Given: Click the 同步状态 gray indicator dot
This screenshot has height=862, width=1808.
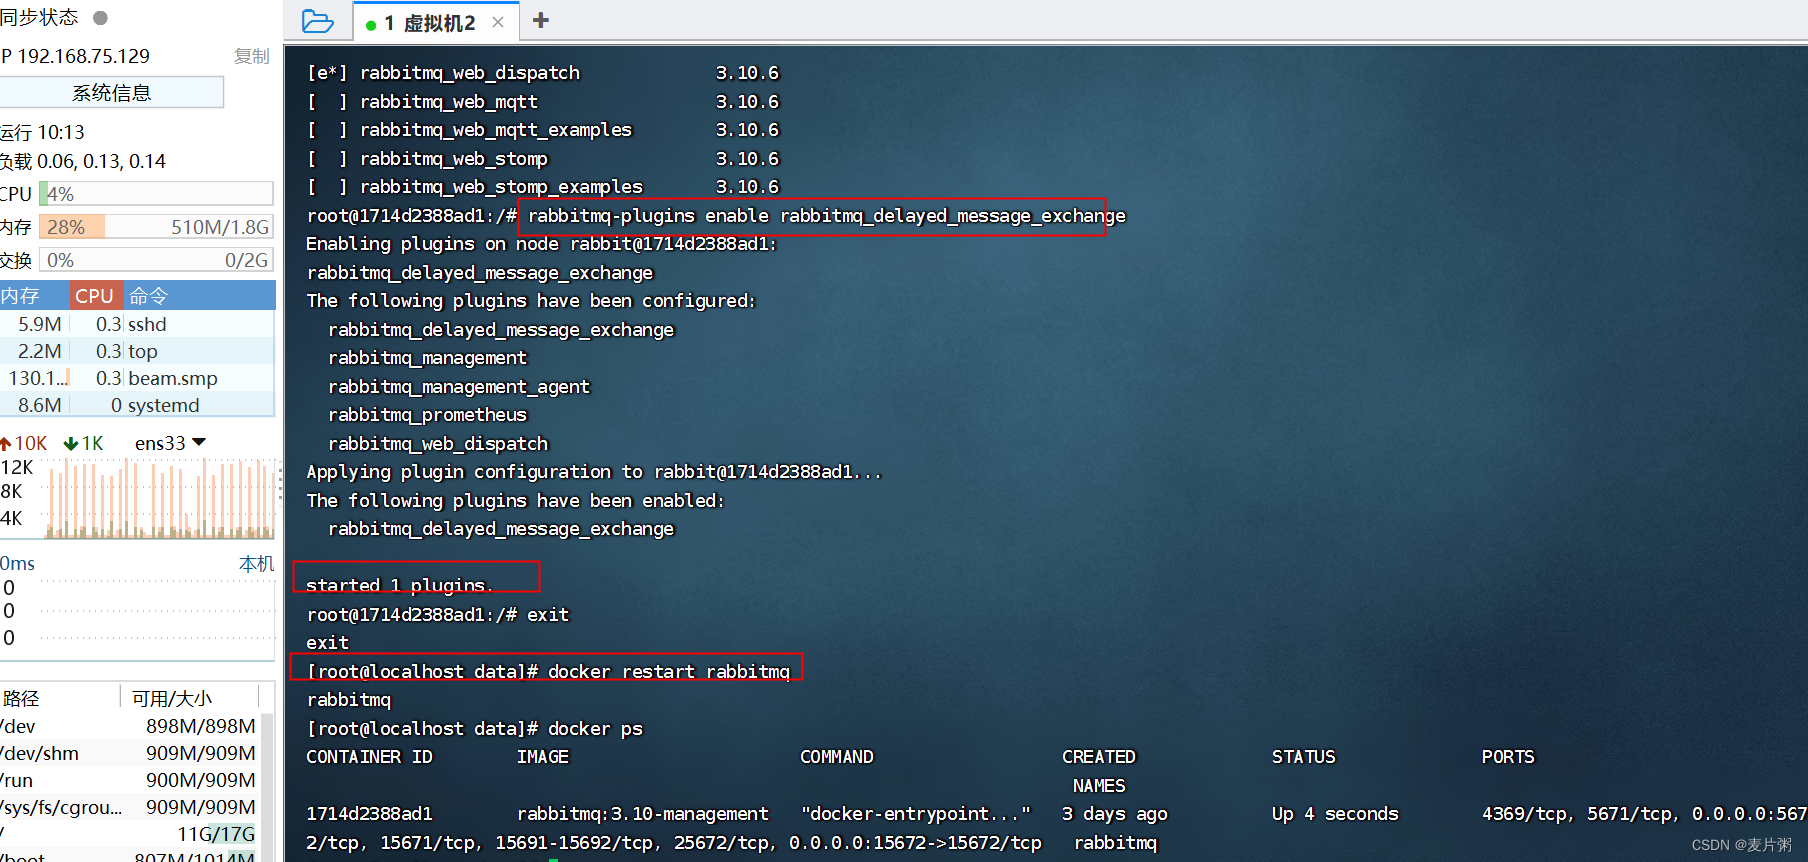Looking at the screenshot, I should point(100,17).
